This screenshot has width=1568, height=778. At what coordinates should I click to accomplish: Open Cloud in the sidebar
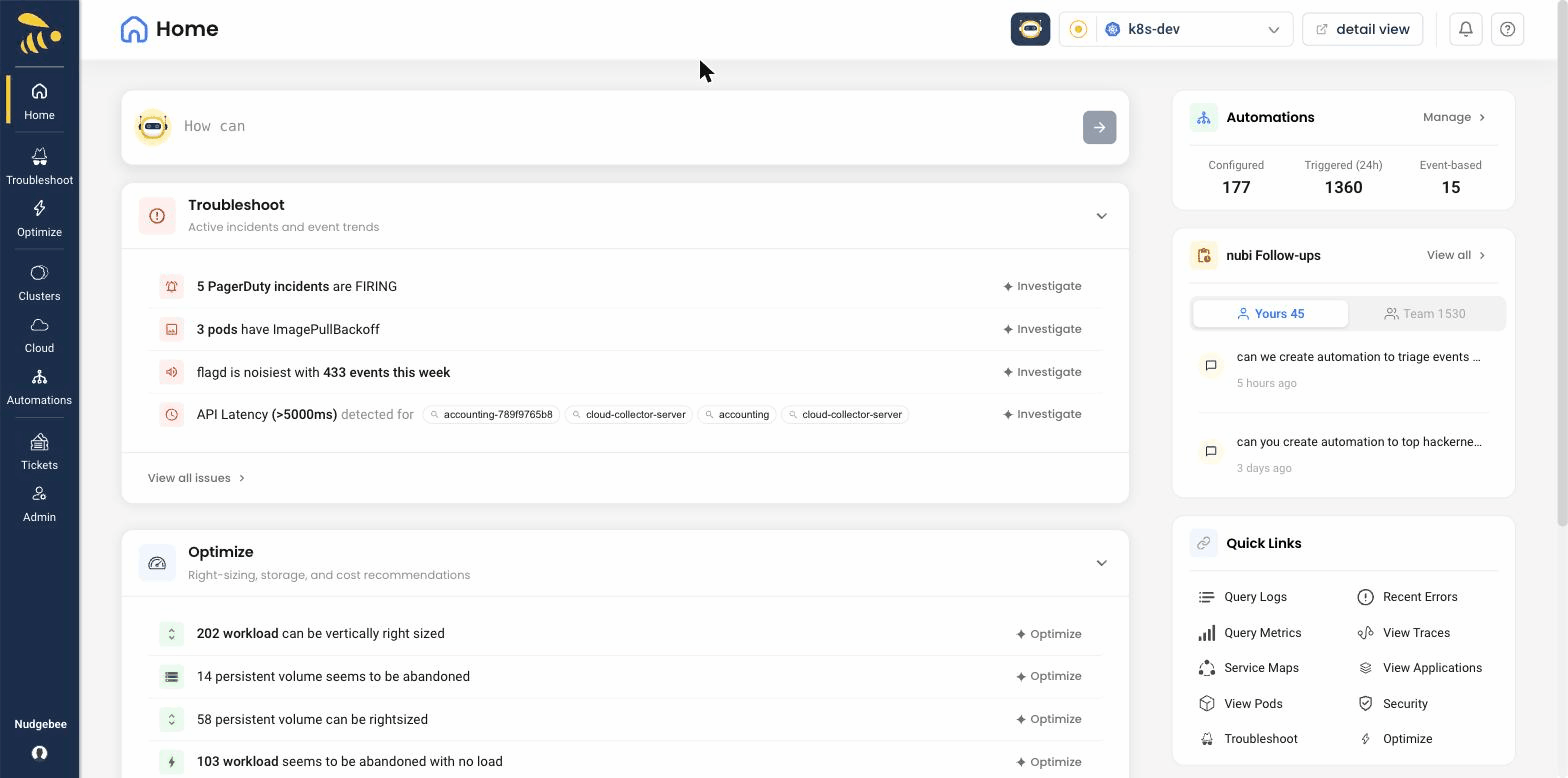coord(39,335)
